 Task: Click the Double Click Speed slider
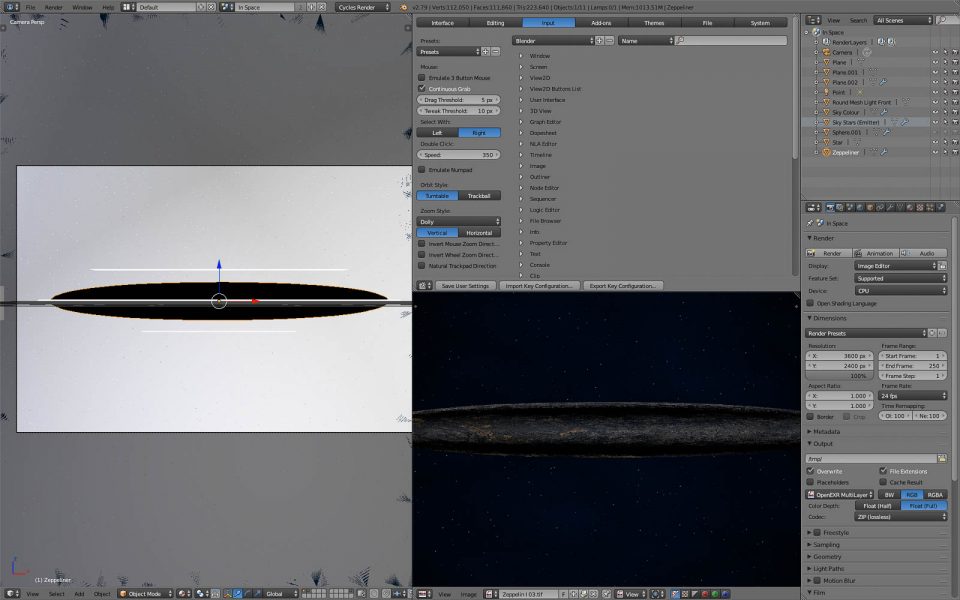click(458, 155)
